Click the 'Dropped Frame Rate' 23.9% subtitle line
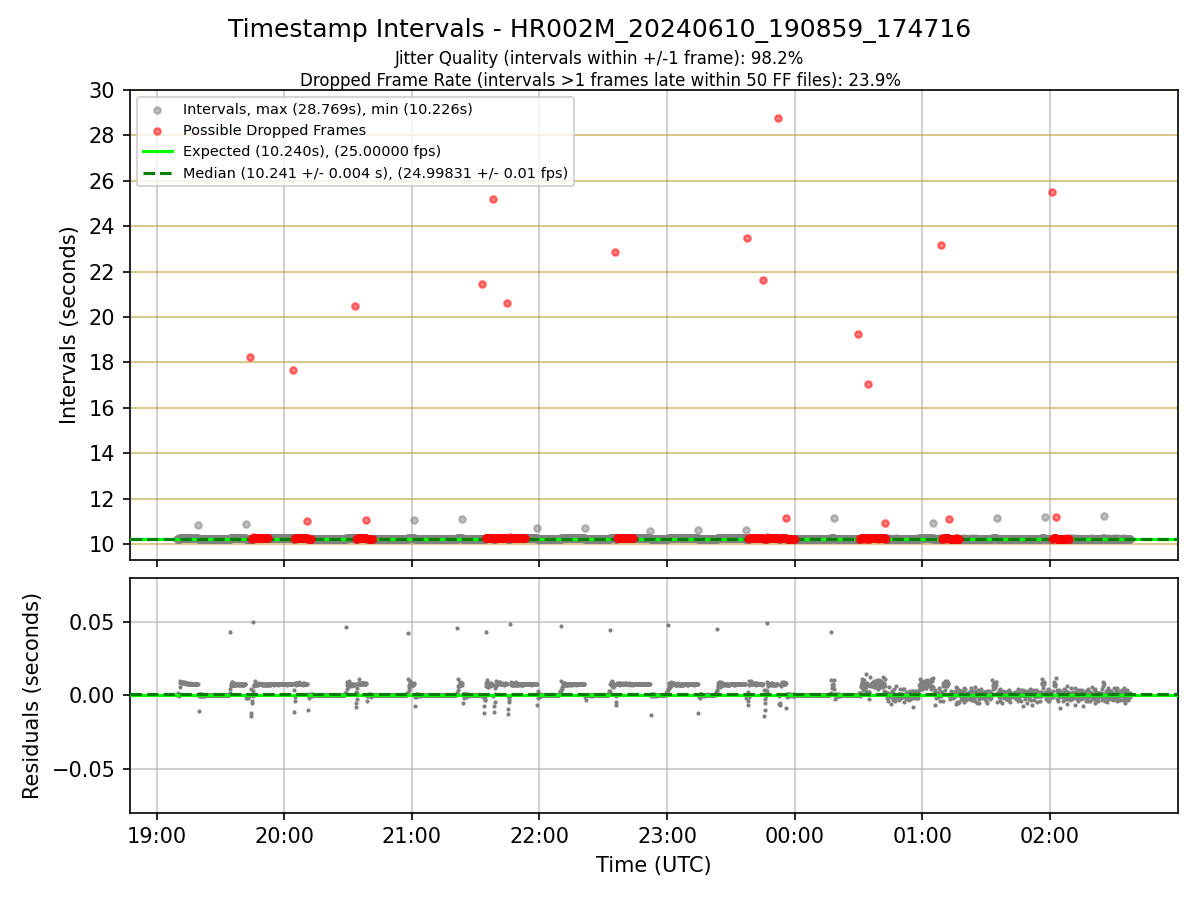 [x=600, y=80]
